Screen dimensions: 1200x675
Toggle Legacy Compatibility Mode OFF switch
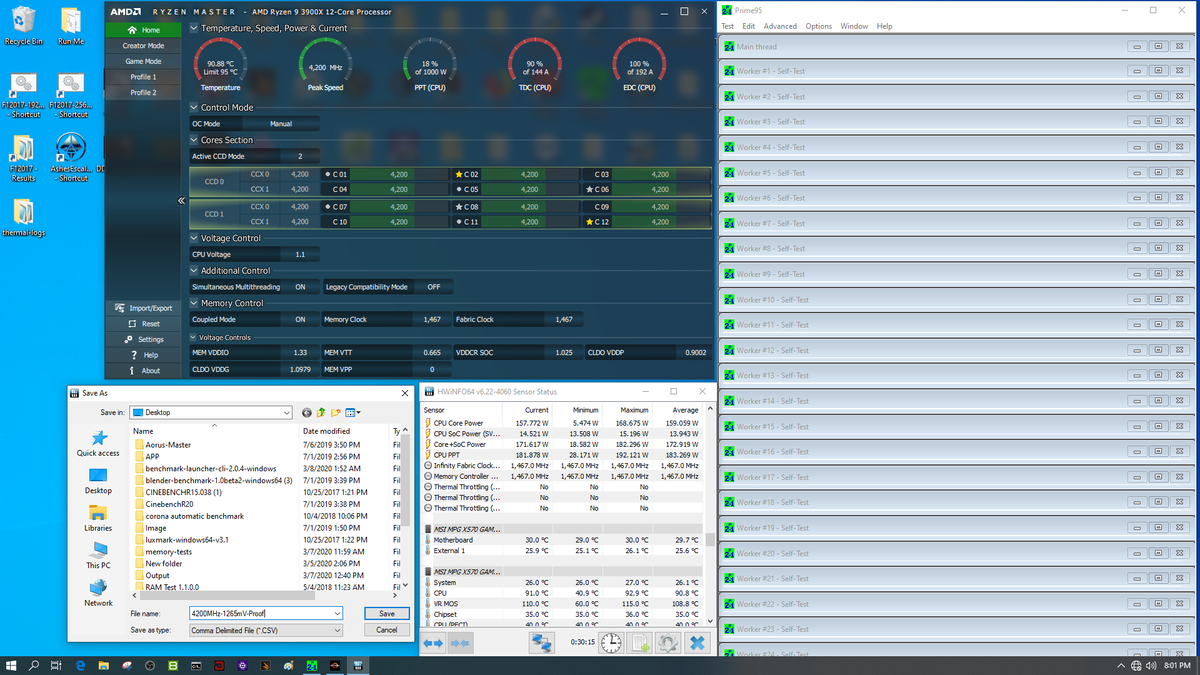433,287
